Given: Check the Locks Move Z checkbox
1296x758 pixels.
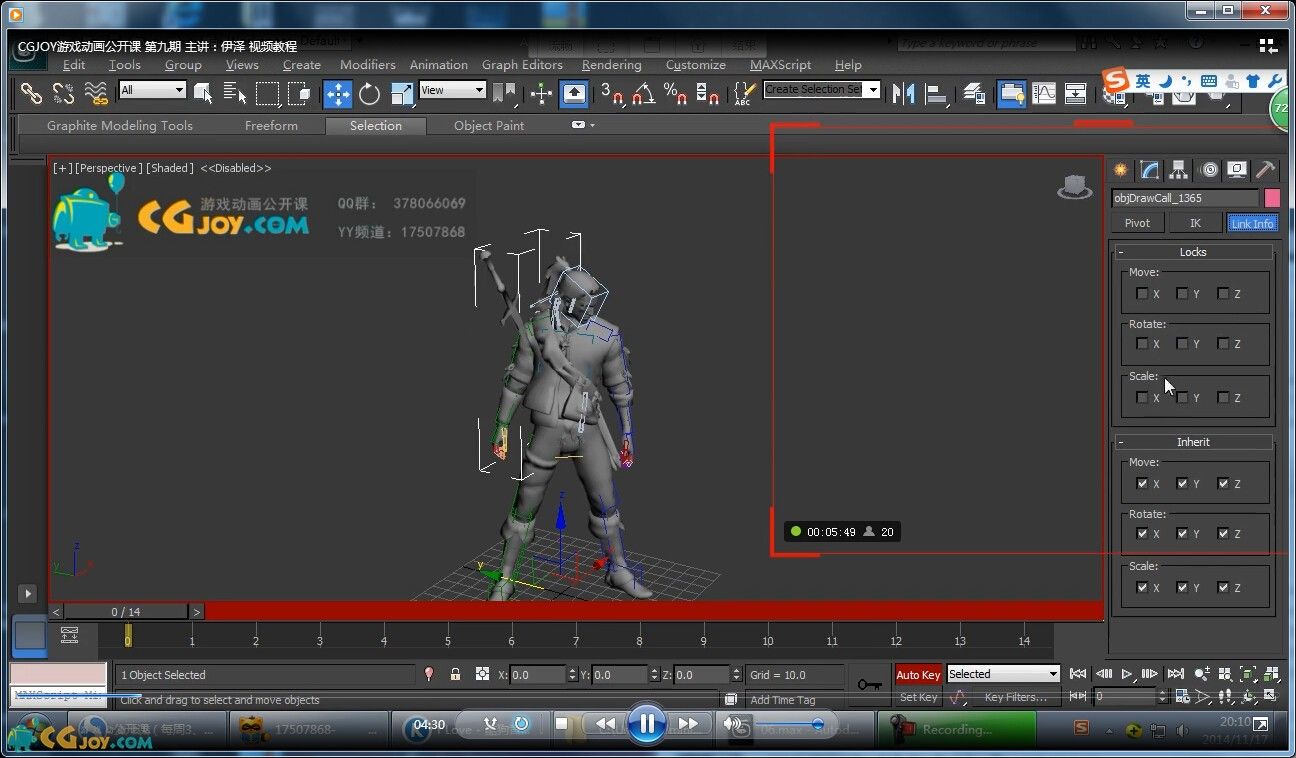Looking at the screenshot, I should pyautogui.click(x=1222, y=293).
